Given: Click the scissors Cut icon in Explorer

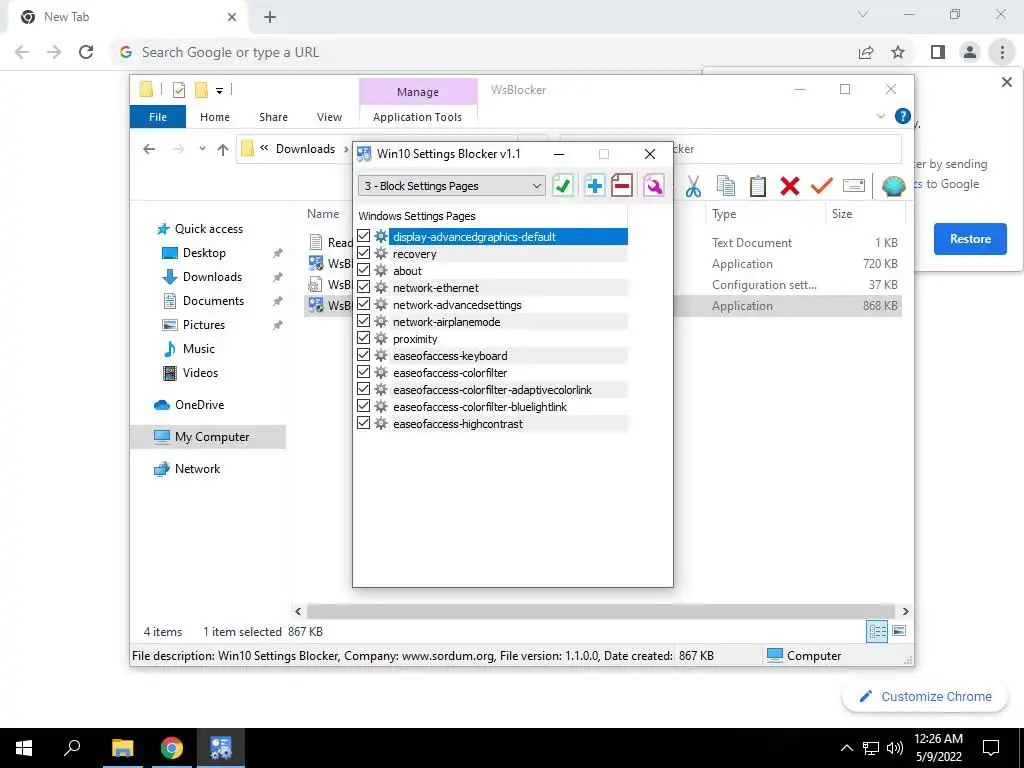Looking at the screenshot, I should [x=693, y=186].
